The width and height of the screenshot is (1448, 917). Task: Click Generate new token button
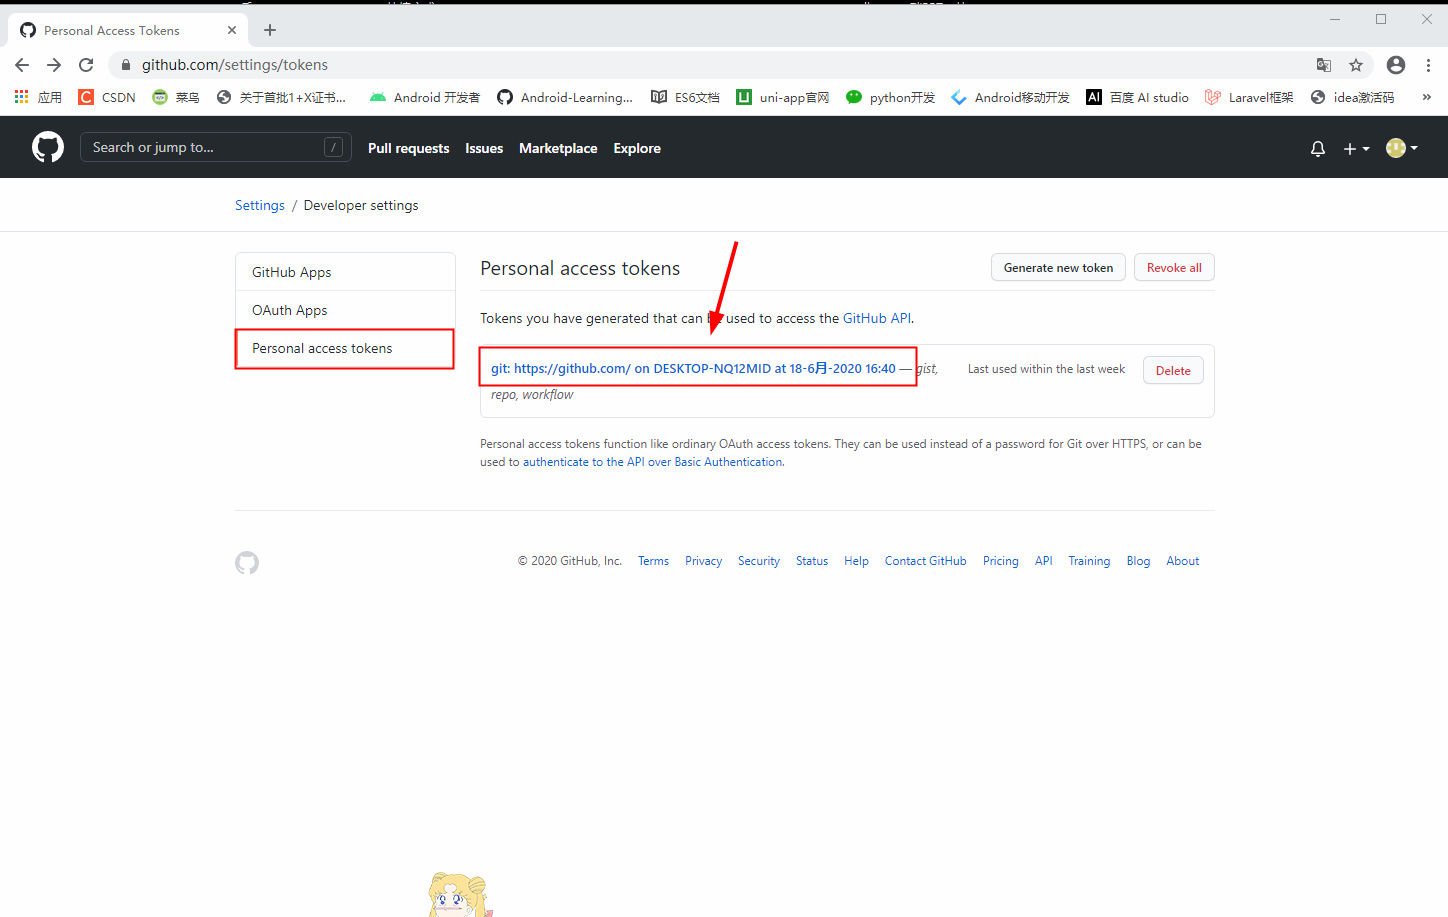point(1058,268)
